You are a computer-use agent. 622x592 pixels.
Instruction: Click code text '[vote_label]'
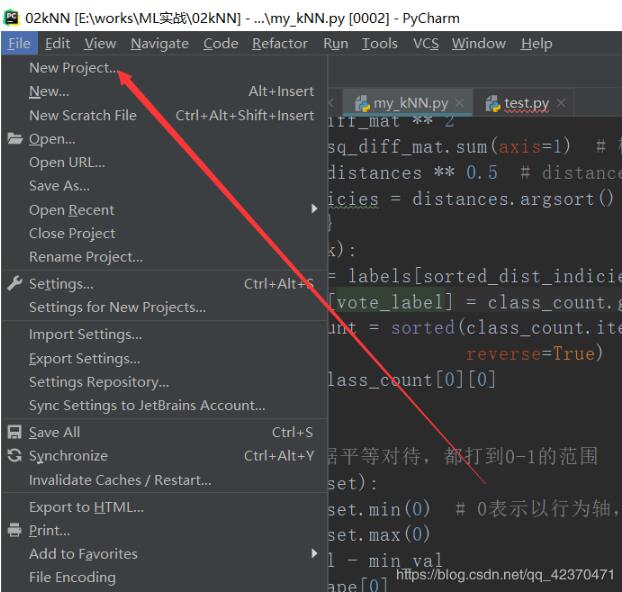coord(390,302)
